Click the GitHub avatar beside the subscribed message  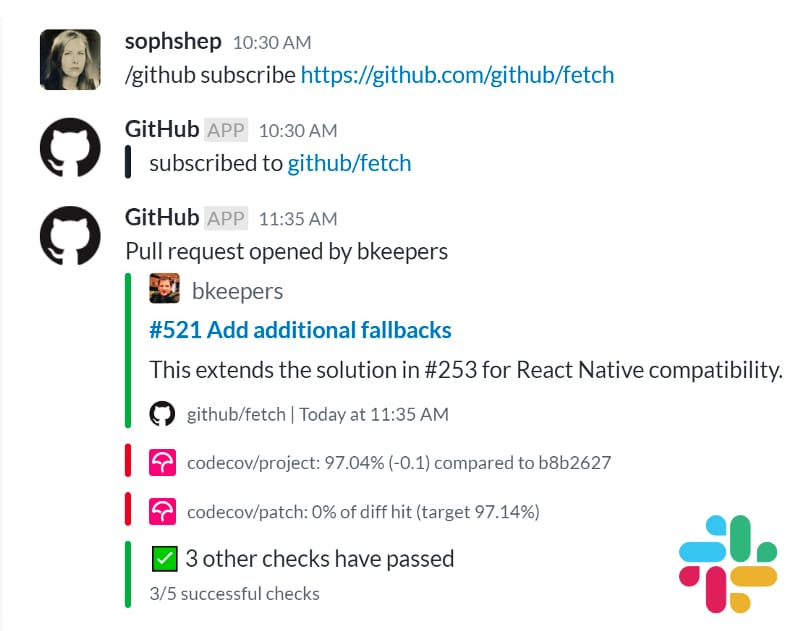tap(69, 148)
